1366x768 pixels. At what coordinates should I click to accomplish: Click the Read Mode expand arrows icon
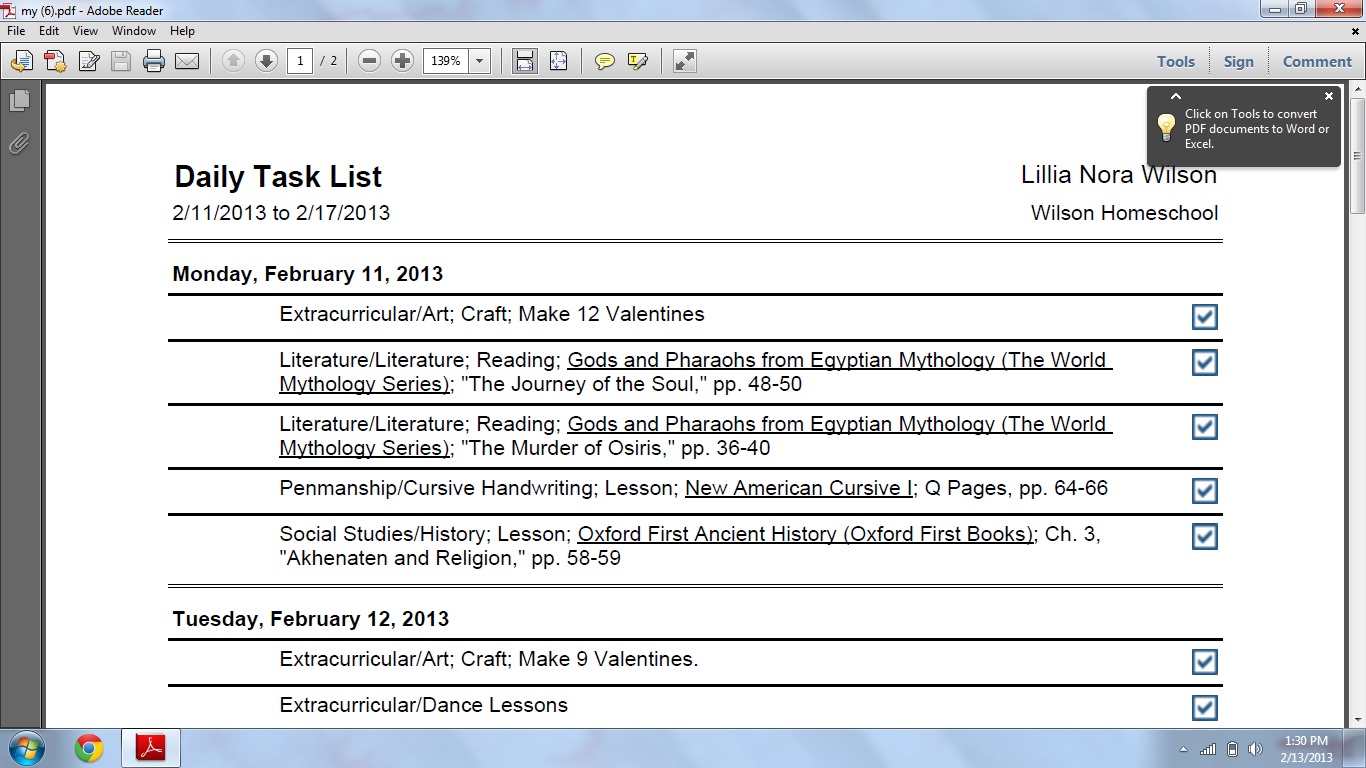coord(684,62)
